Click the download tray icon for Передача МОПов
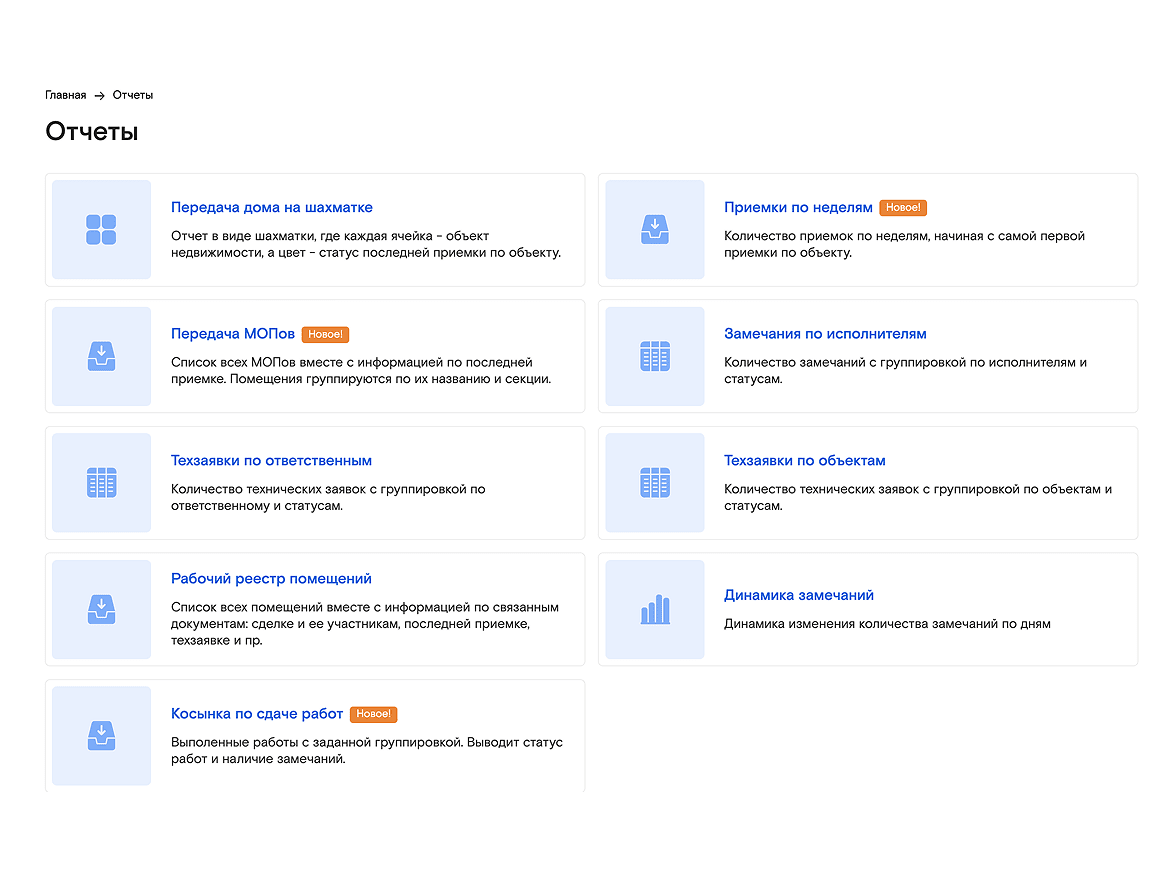 click(101, 356)
